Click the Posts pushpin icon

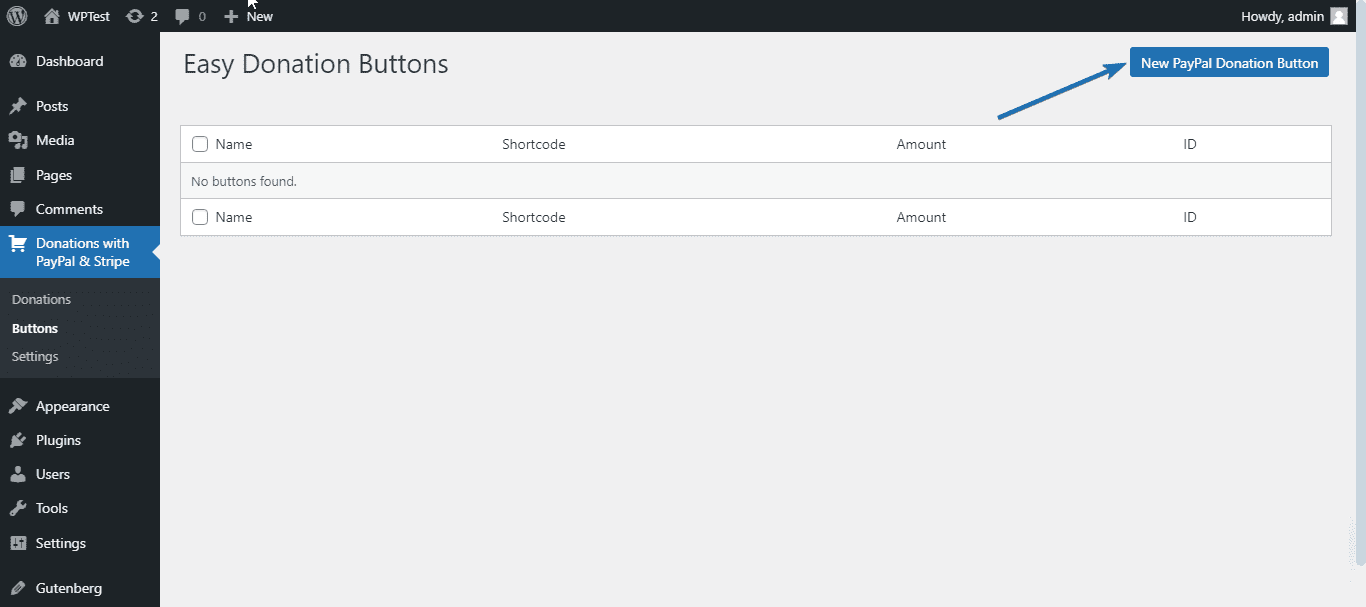[18, 106]
